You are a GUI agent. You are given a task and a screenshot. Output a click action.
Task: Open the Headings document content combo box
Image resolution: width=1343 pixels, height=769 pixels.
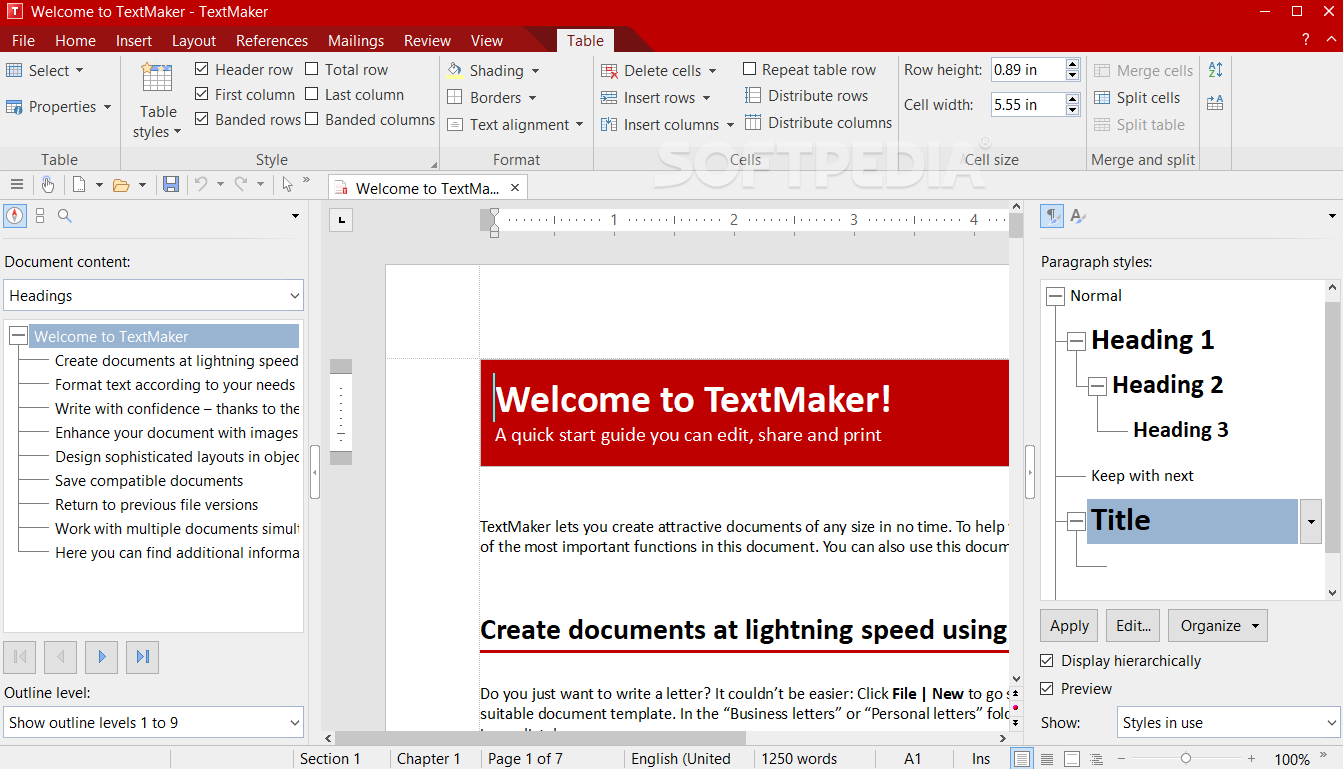pos(154,295)
